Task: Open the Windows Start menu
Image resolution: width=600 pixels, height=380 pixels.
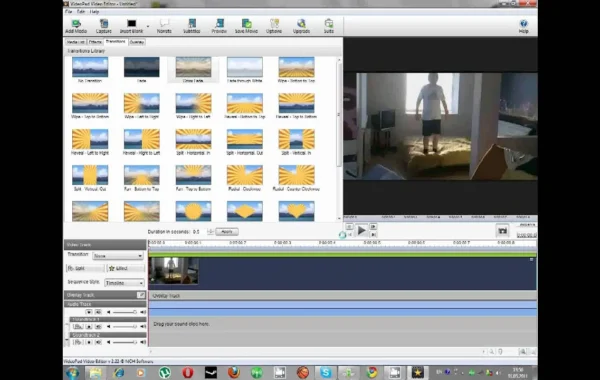Action: pos(72,372)
